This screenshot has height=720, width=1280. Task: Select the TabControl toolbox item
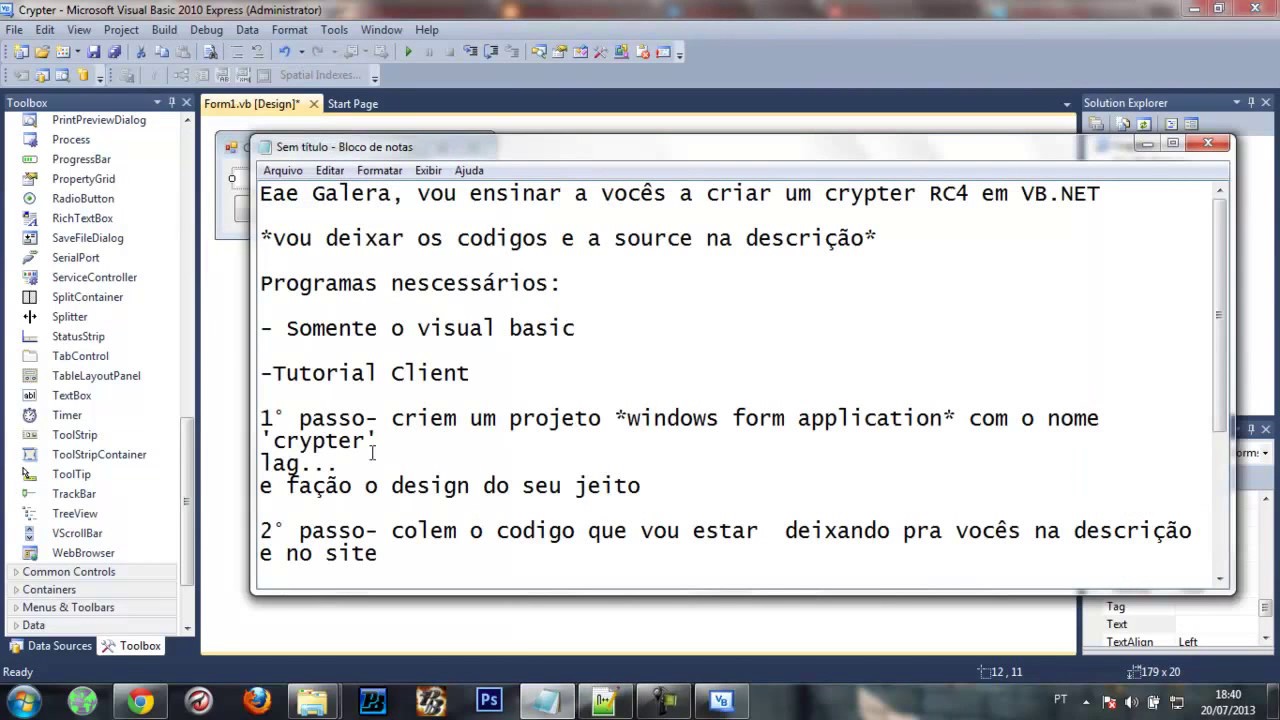coord(80,356)
